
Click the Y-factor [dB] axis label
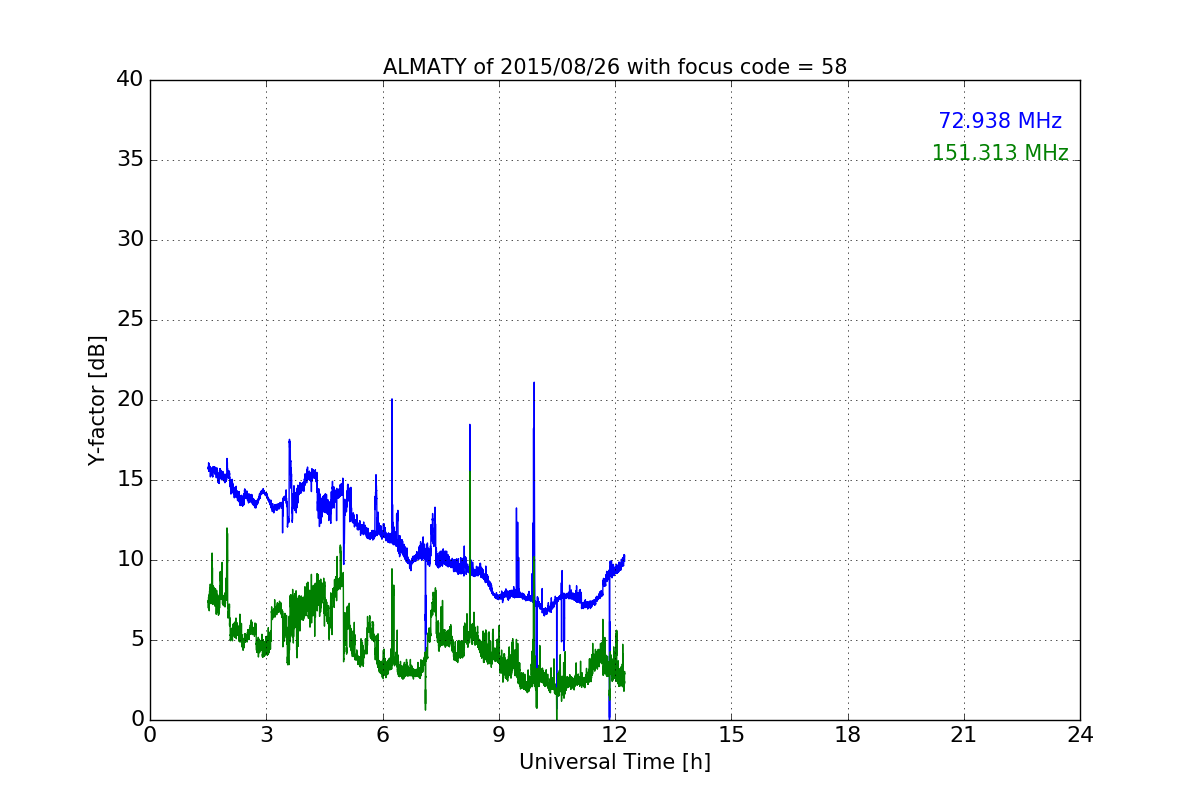coord(97,400)
